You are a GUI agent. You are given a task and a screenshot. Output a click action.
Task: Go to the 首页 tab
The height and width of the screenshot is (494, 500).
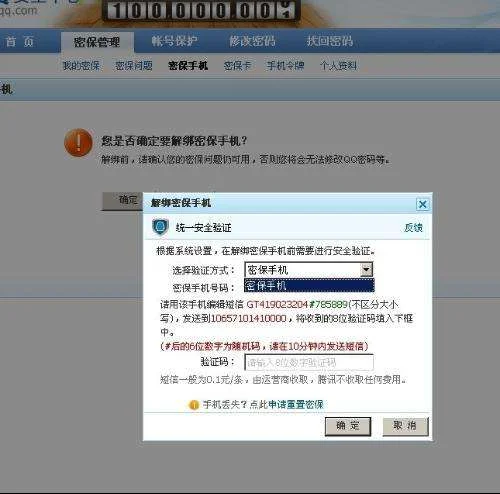click(x=20, y=42)
